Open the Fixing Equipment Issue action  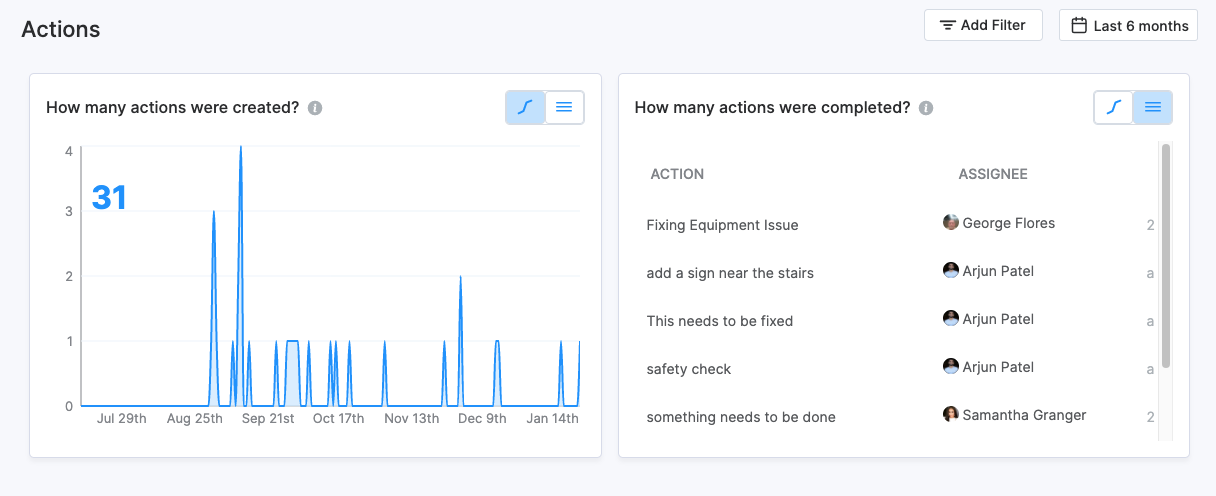(722, 225)
